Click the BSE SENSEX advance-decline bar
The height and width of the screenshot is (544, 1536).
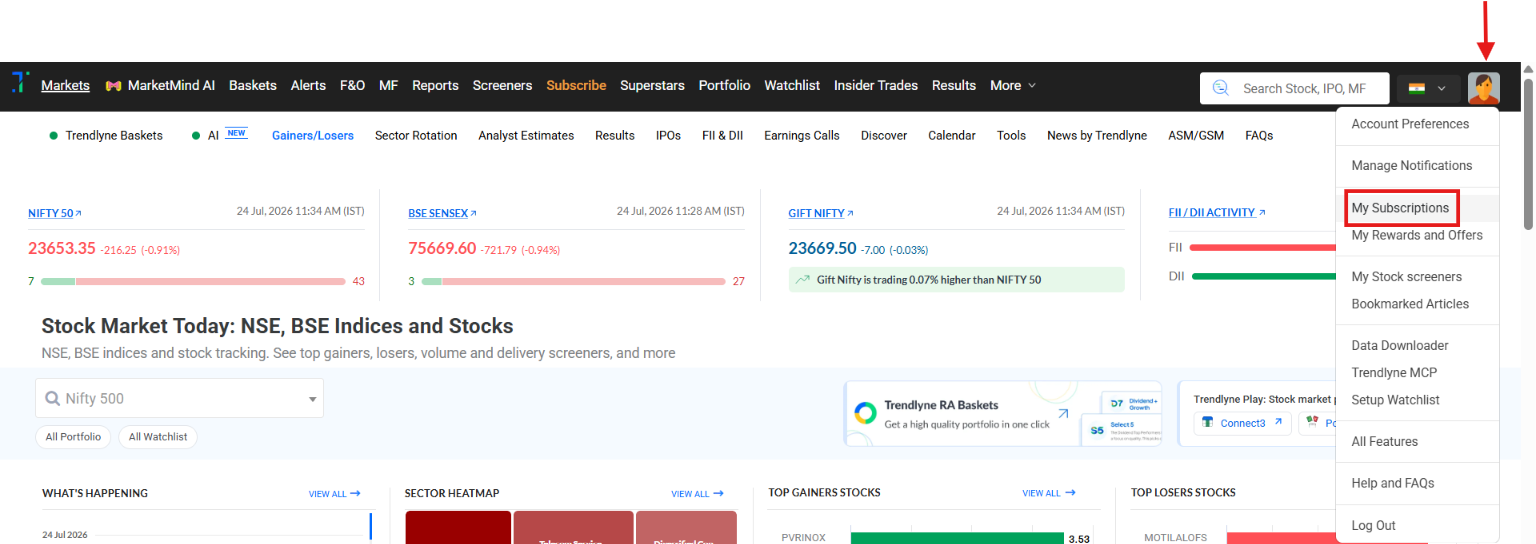point(573,281)
